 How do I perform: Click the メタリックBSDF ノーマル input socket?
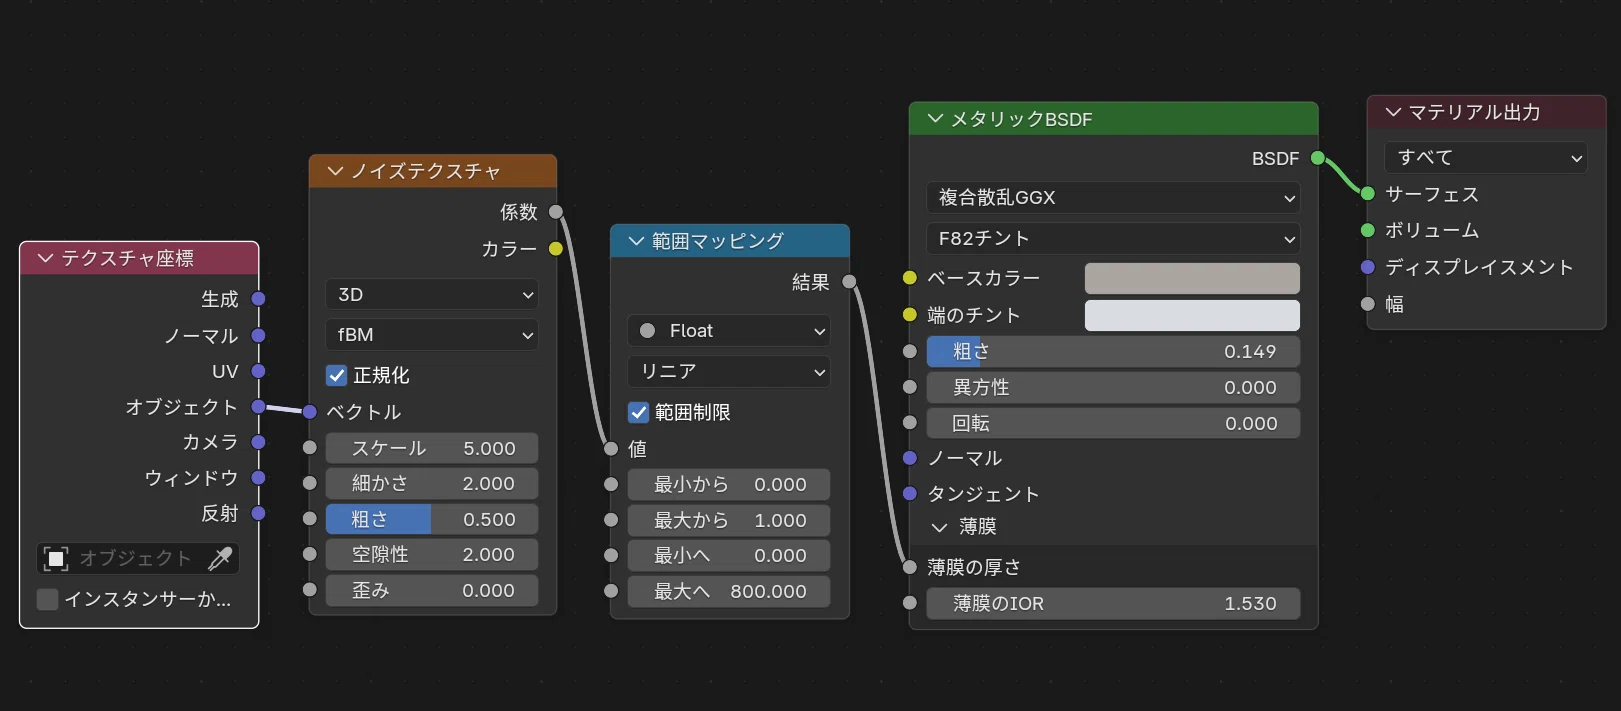click(910, 458)
